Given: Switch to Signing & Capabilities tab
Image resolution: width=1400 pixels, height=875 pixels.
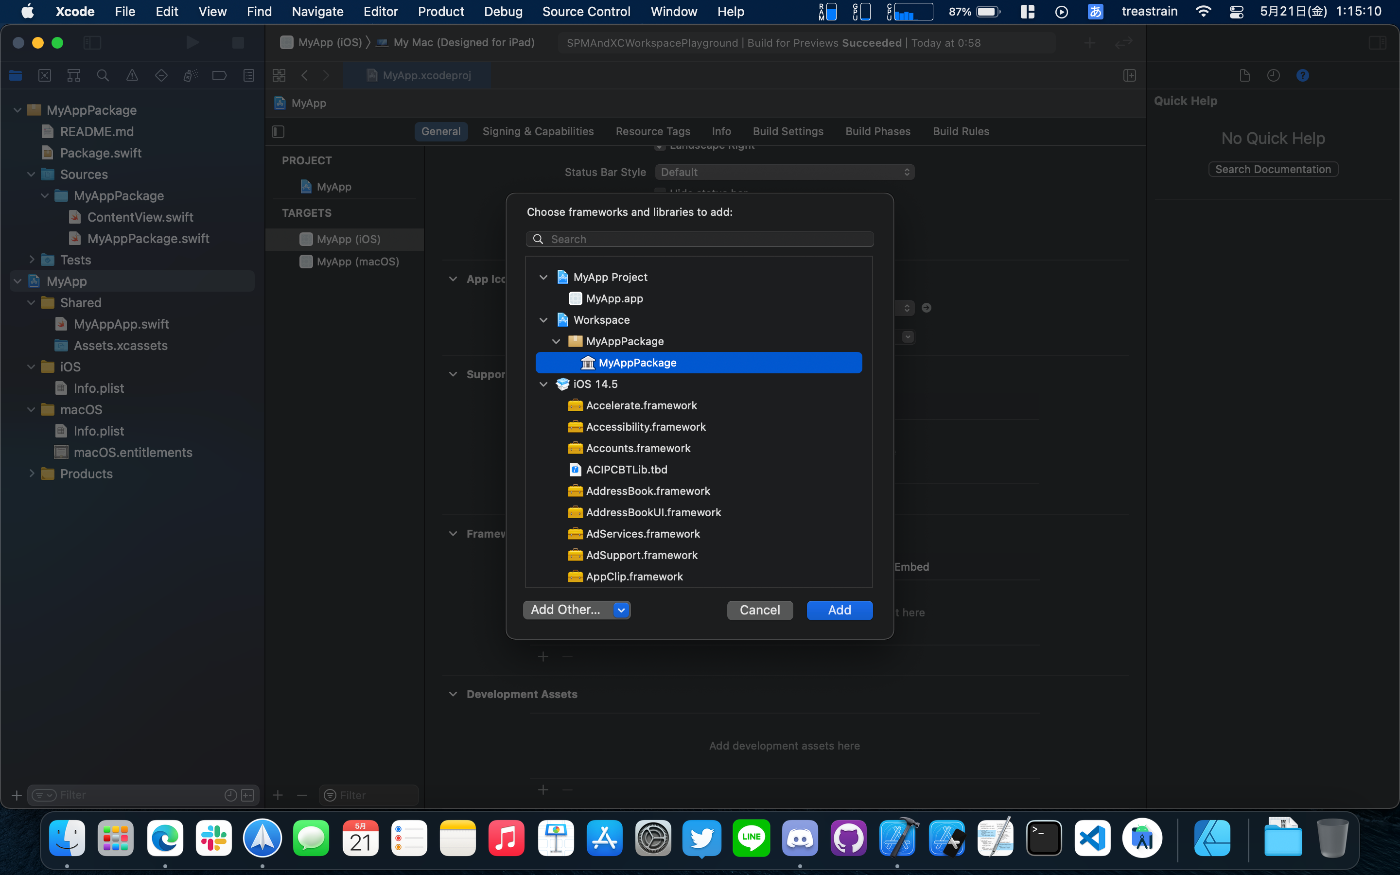Looking at the screenshot, I should [538, 132].
